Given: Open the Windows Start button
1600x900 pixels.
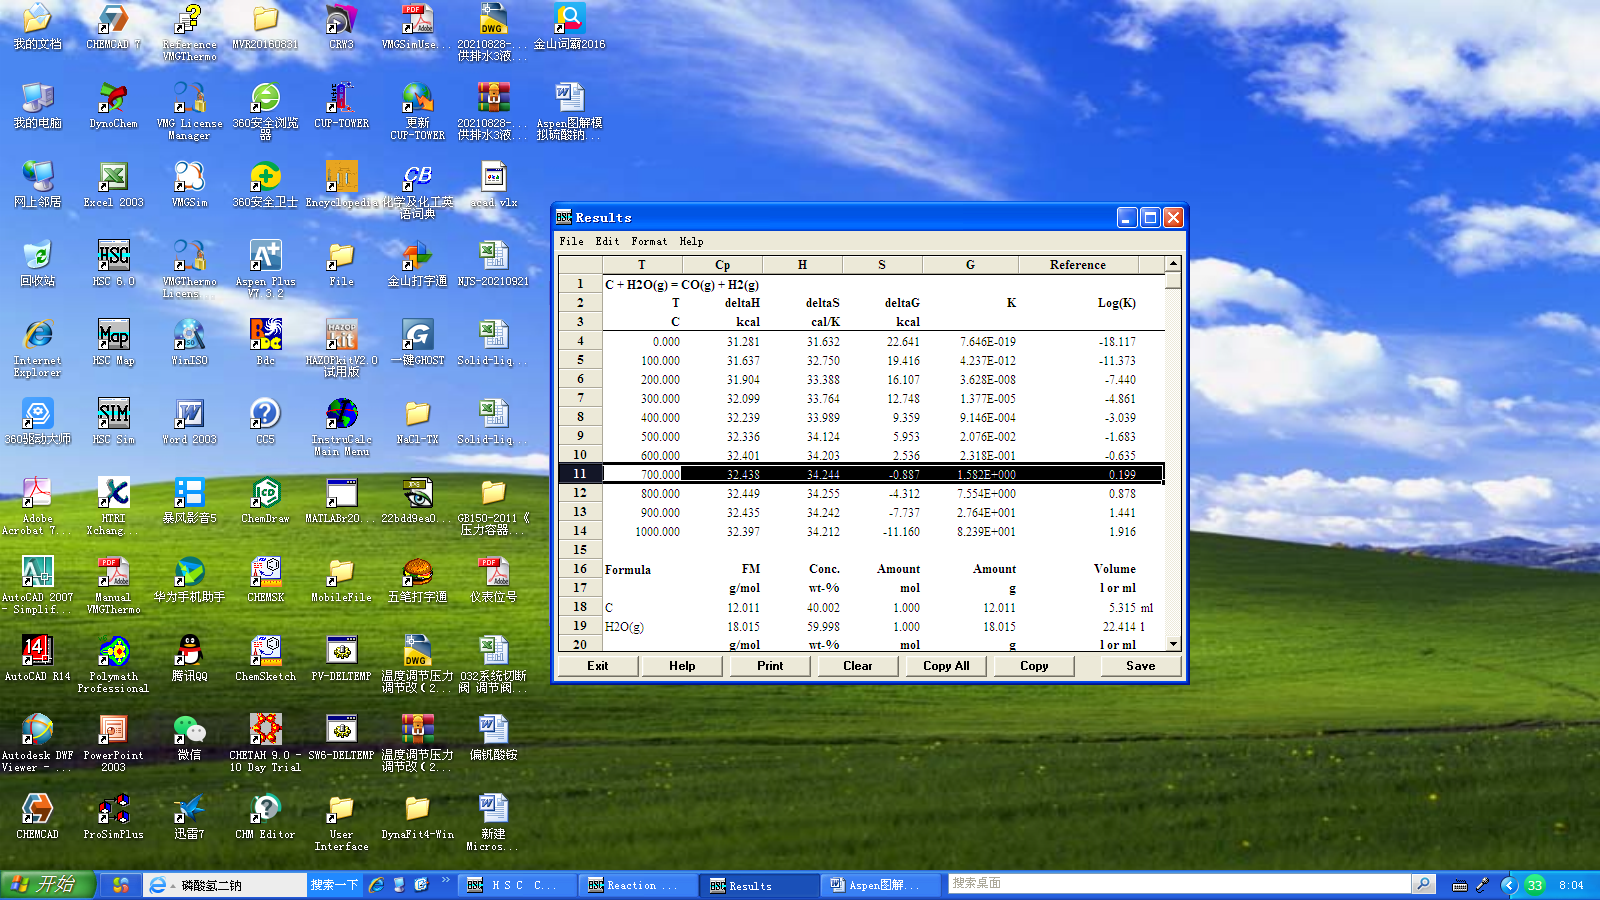Looking at the screenshot, I should click(x=47, y=885).
